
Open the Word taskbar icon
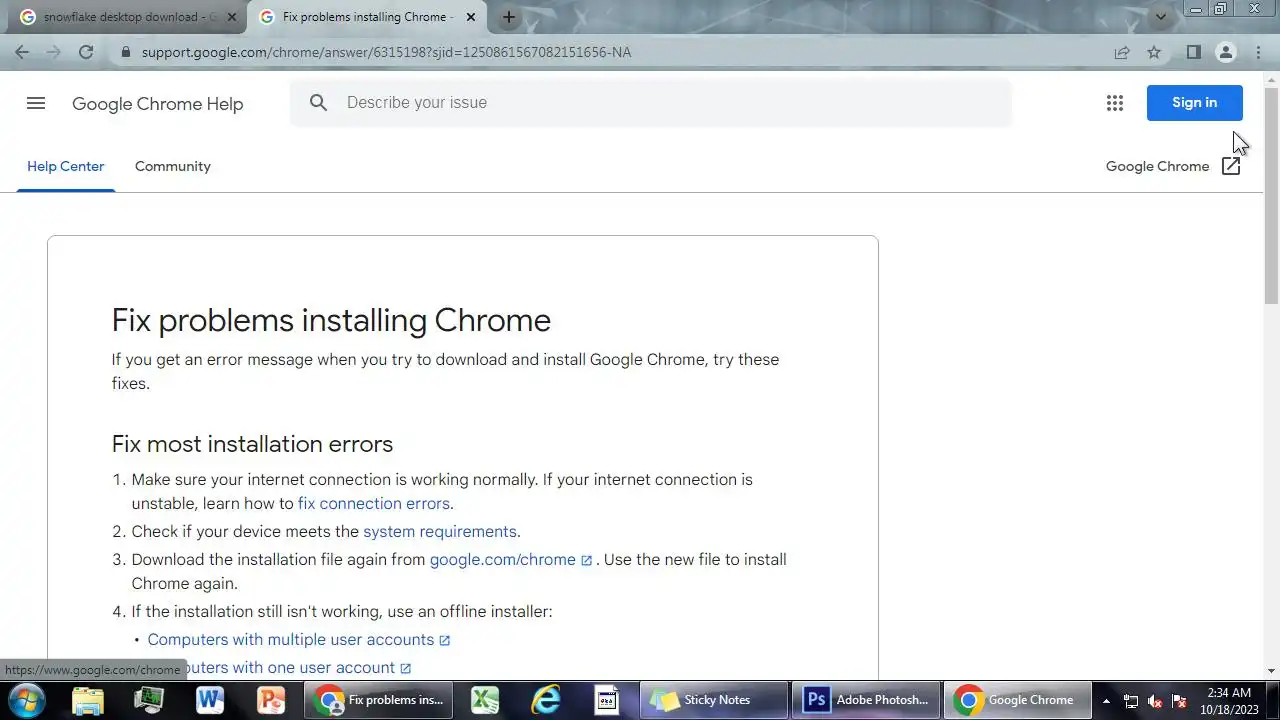click(210, 700)
